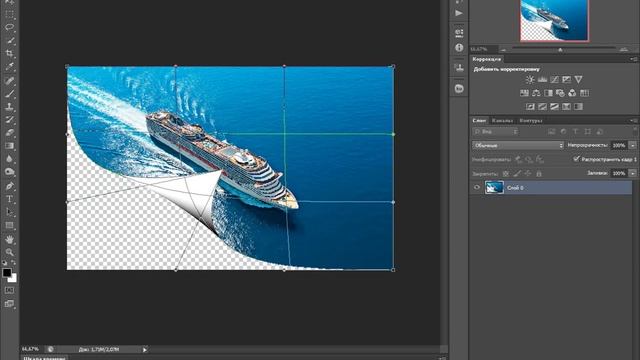Click the Слой 0 layer thumbnail

494,187
